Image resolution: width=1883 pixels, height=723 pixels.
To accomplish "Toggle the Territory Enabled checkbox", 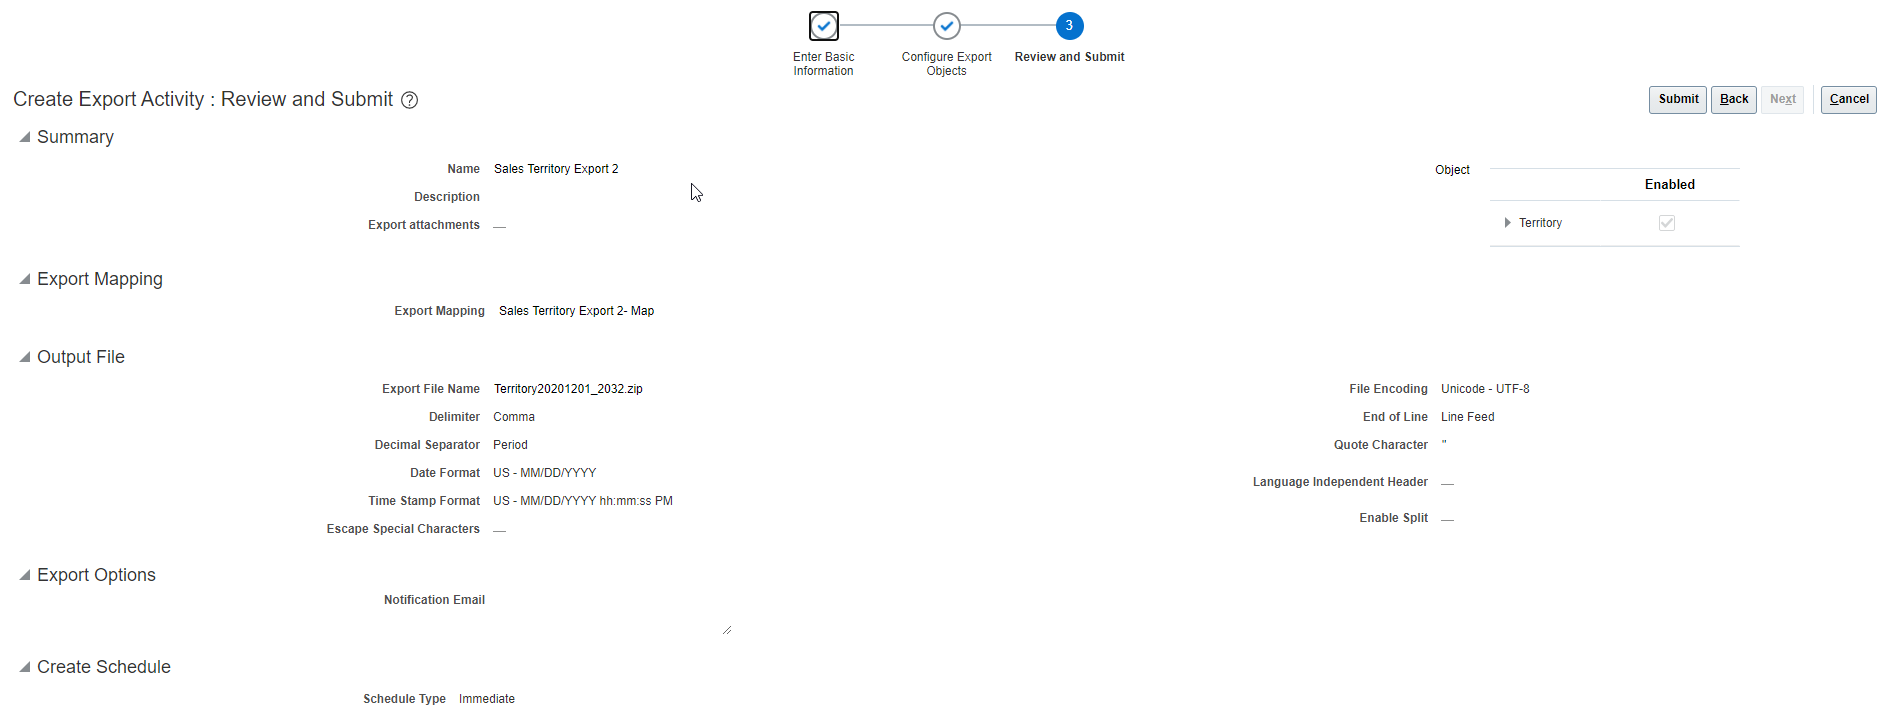I will (1667, 223).
